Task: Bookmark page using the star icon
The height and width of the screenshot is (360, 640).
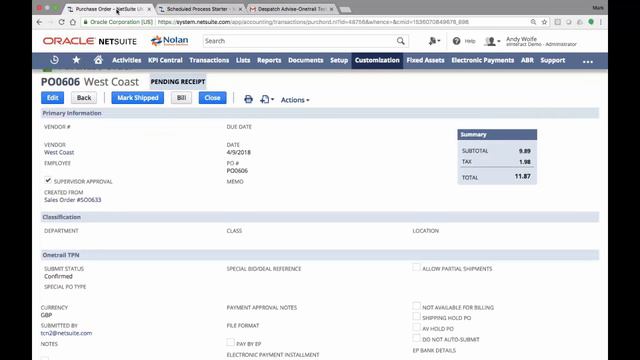Action: click(x=544, y=22)
